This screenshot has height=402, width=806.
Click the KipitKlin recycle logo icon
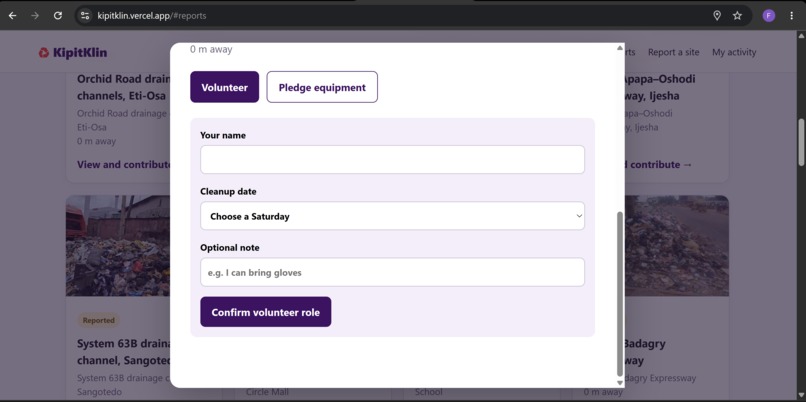pos(43,52)
